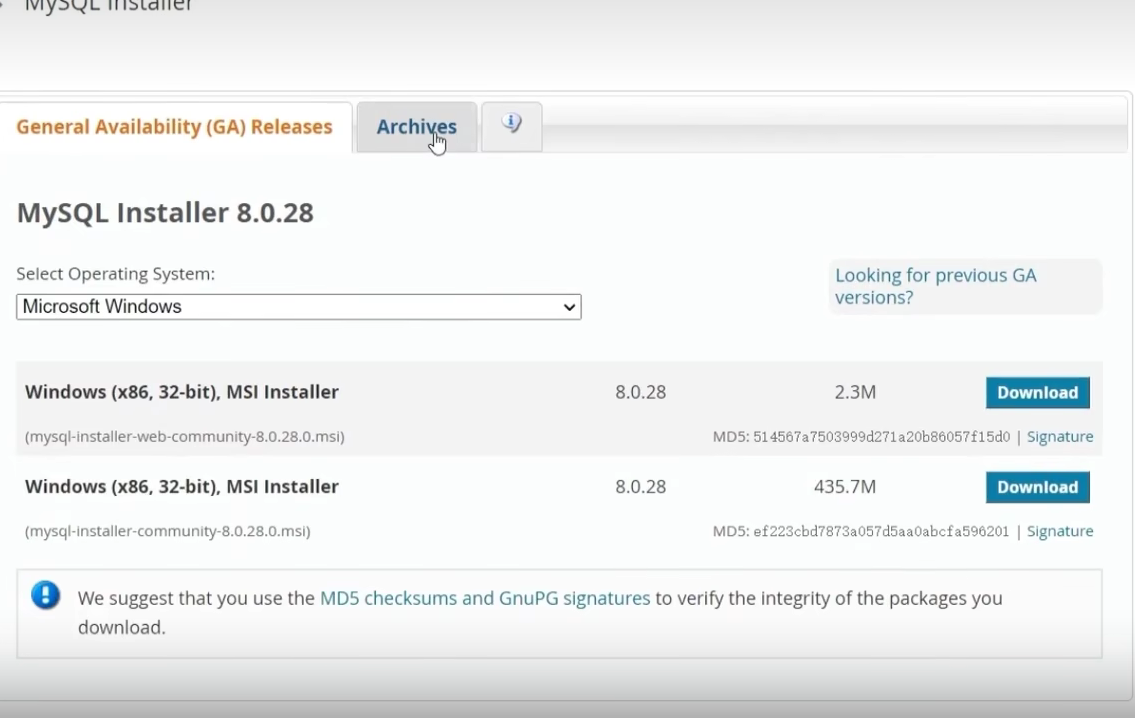
Task: Click version 8.0.28 in the 435.7M row
Action: point(641,487)
